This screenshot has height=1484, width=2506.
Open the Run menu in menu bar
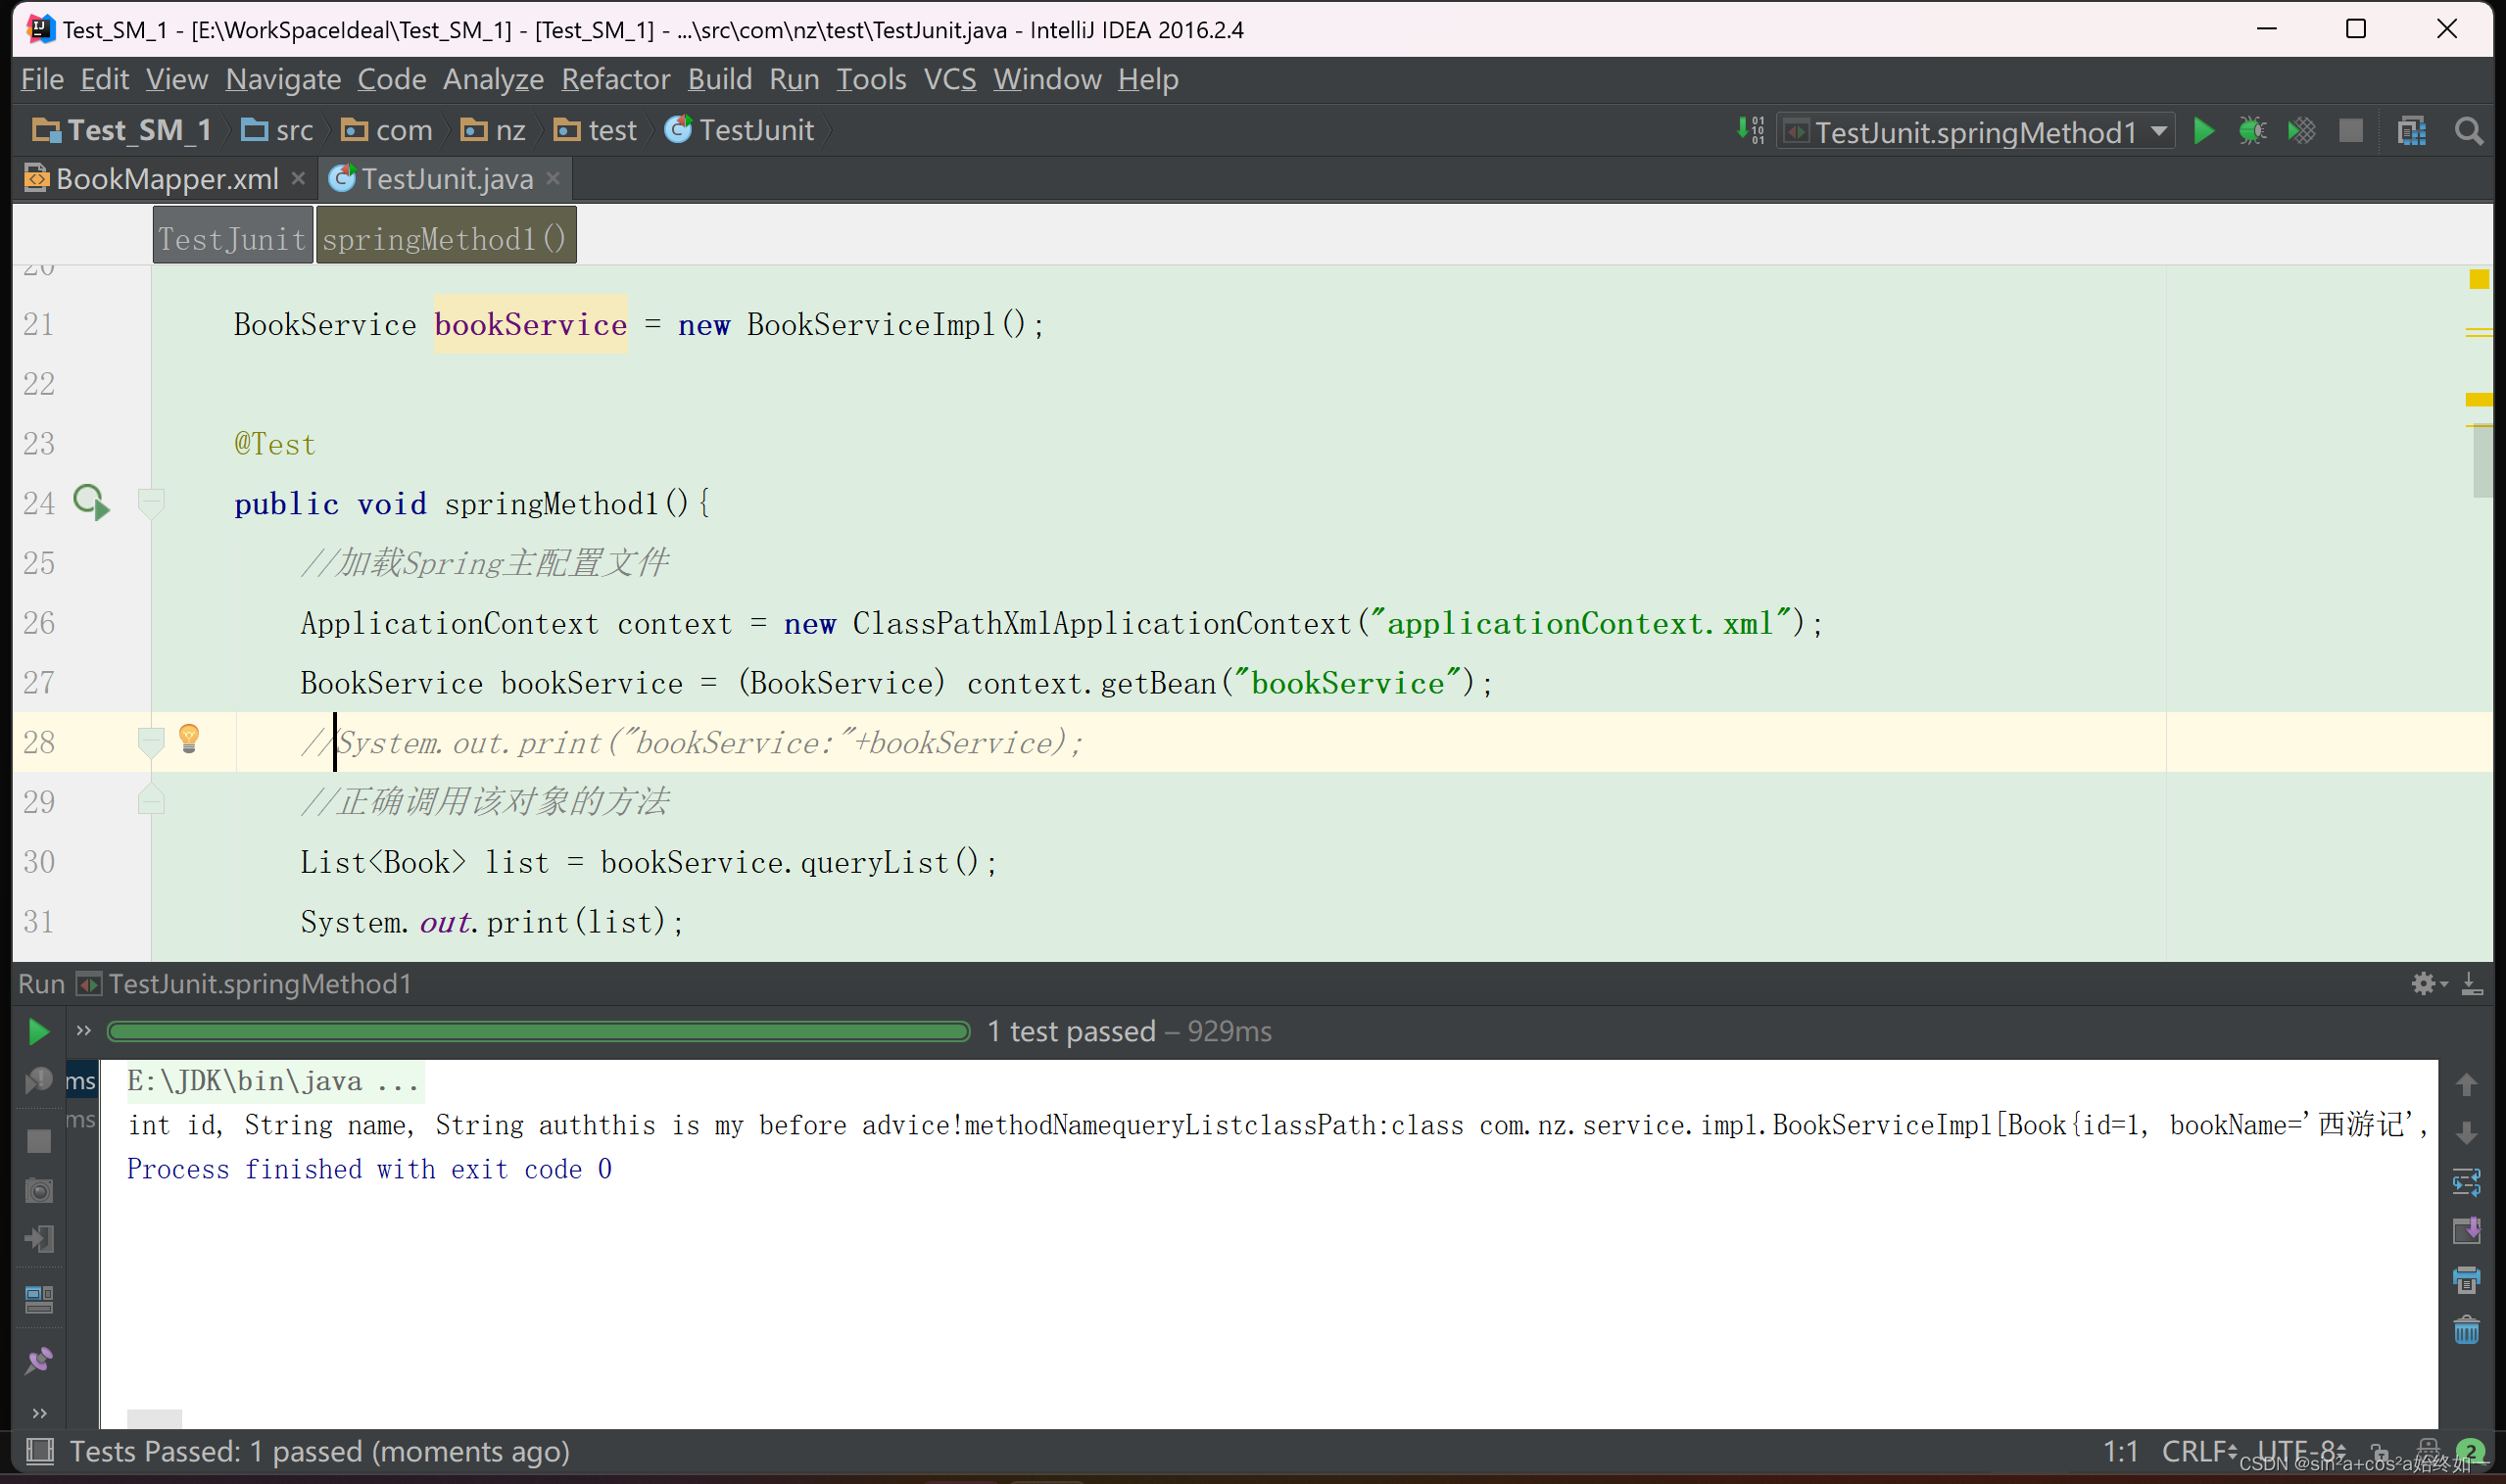click(793, 79)
